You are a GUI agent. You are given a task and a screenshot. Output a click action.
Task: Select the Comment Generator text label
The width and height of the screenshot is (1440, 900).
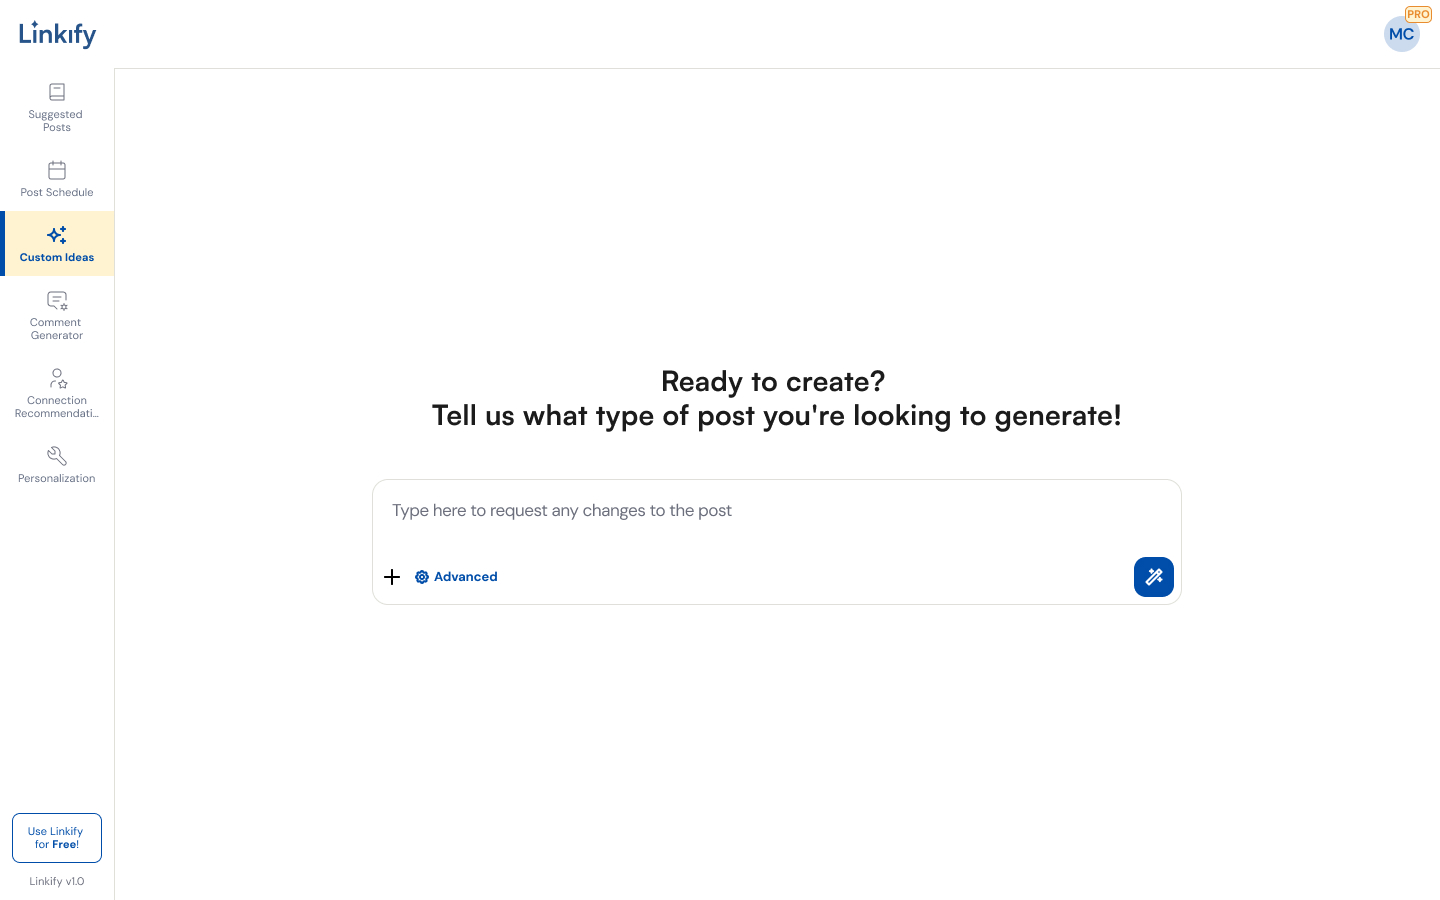click(x=57, y=329)
